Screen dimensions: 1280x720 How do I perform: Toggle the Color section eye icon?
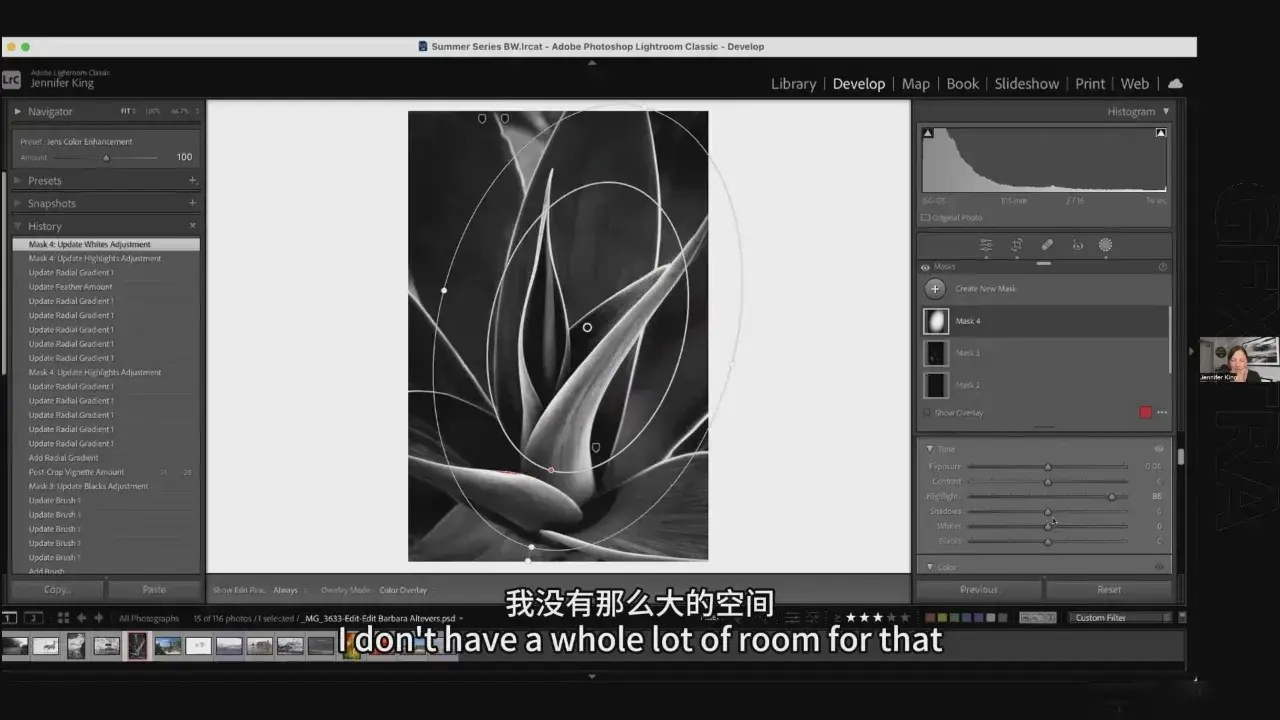click(1159, 567)
